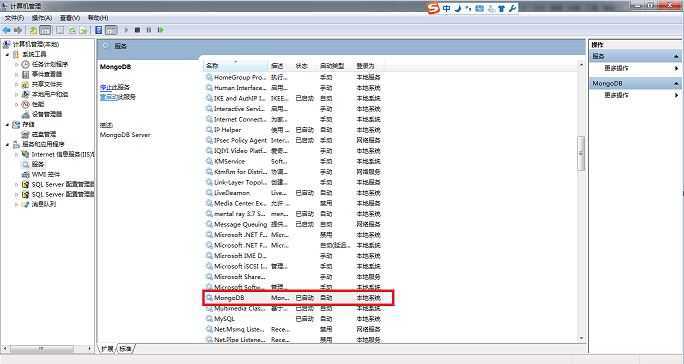Image resolution: width=684 pixels, height=364 pixels.
Task: Click the Pause Service toolbar icon
Action: tap(149, 30)
